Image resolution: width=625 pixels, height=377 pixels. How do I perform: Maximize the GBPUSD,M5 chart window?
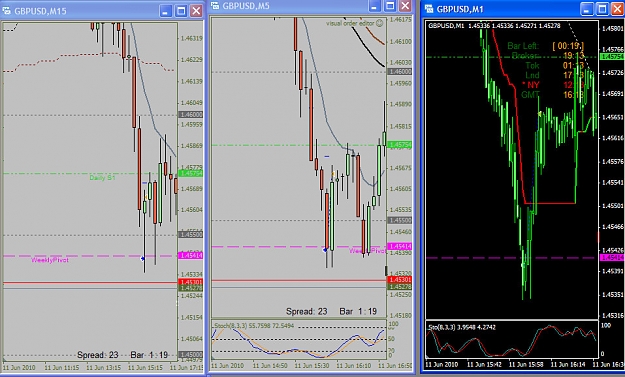pos(390,6)
